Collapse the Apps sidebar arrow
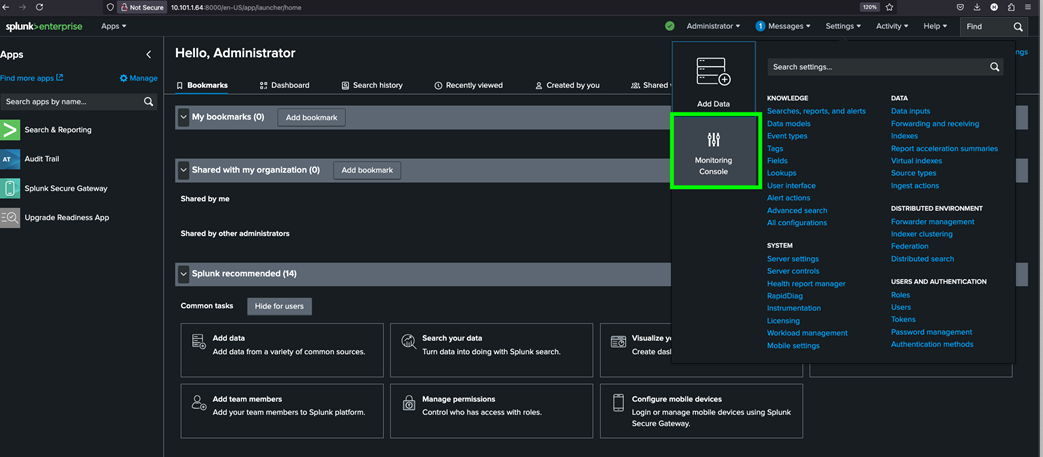 [x=149, y=55]
